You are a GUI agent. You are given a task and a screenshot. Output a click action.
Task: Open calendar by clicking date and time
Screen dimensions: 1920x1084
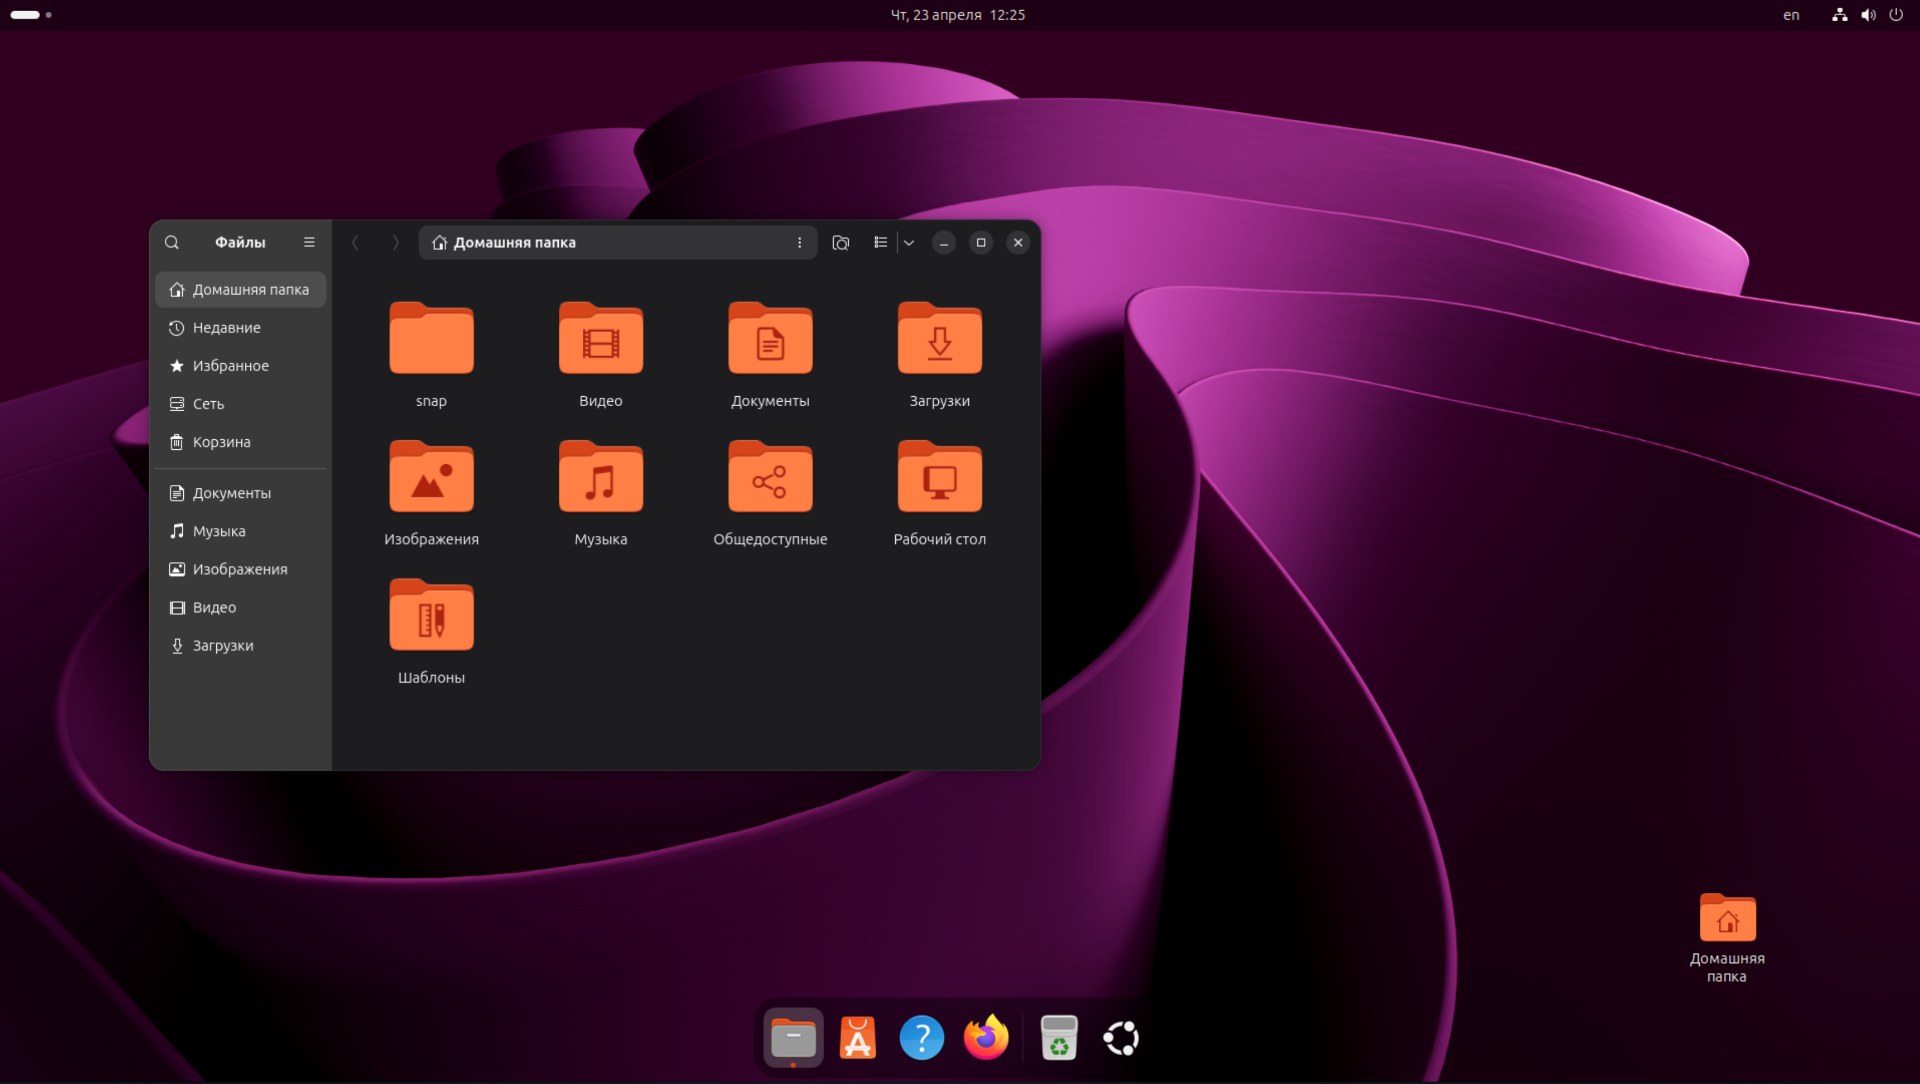point(957,15)
